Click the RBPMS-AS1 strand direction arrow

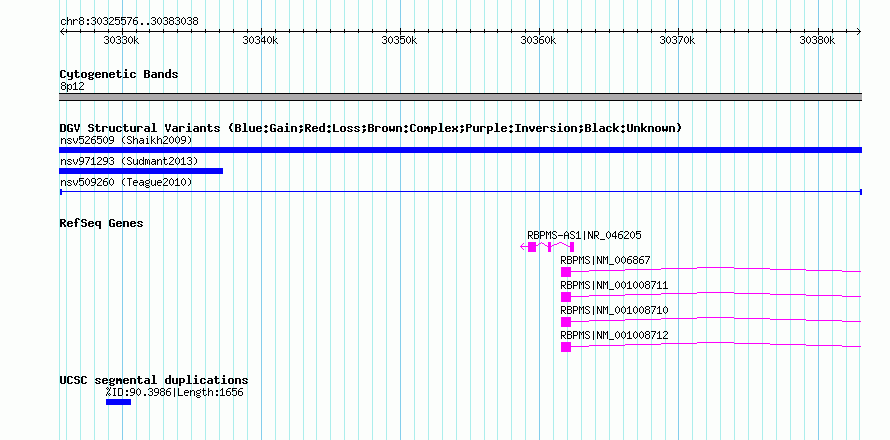523,247
